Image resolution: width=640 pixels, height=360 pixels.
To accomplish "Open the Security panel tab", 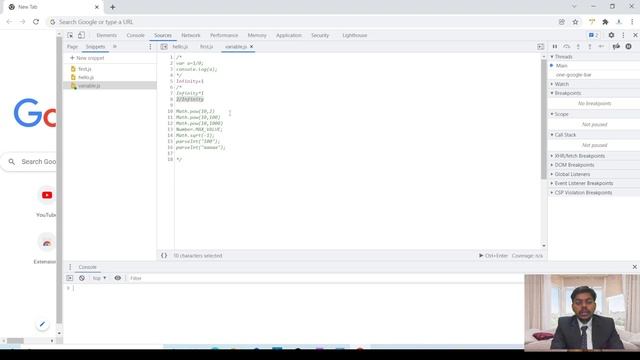I will [320, 36].
